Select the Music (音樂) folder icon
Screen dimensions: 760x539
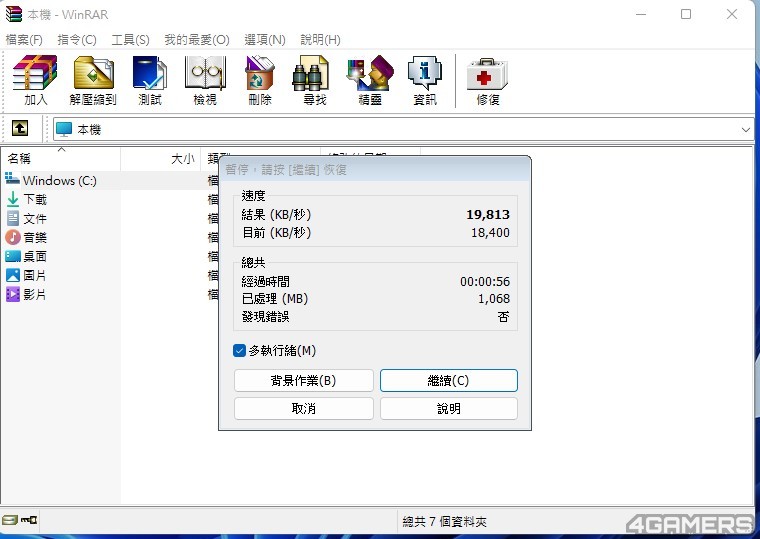coord(13,237)
